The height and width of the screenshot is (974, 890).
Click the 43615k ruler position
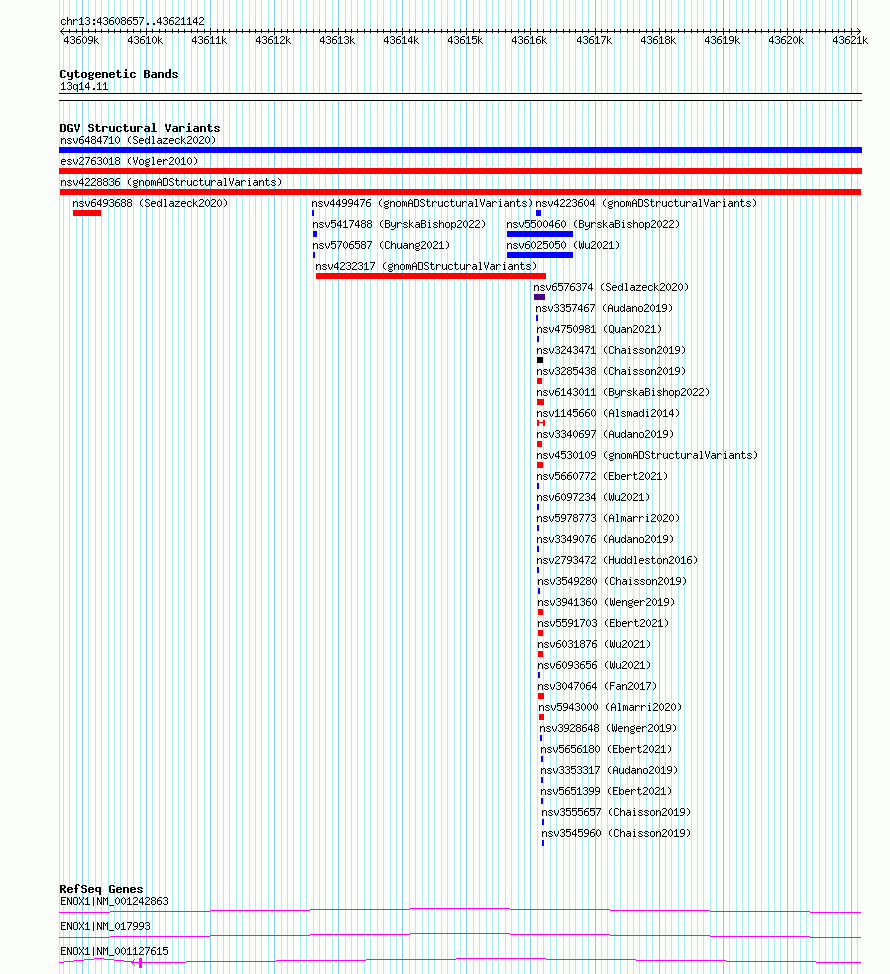(465, 40)
